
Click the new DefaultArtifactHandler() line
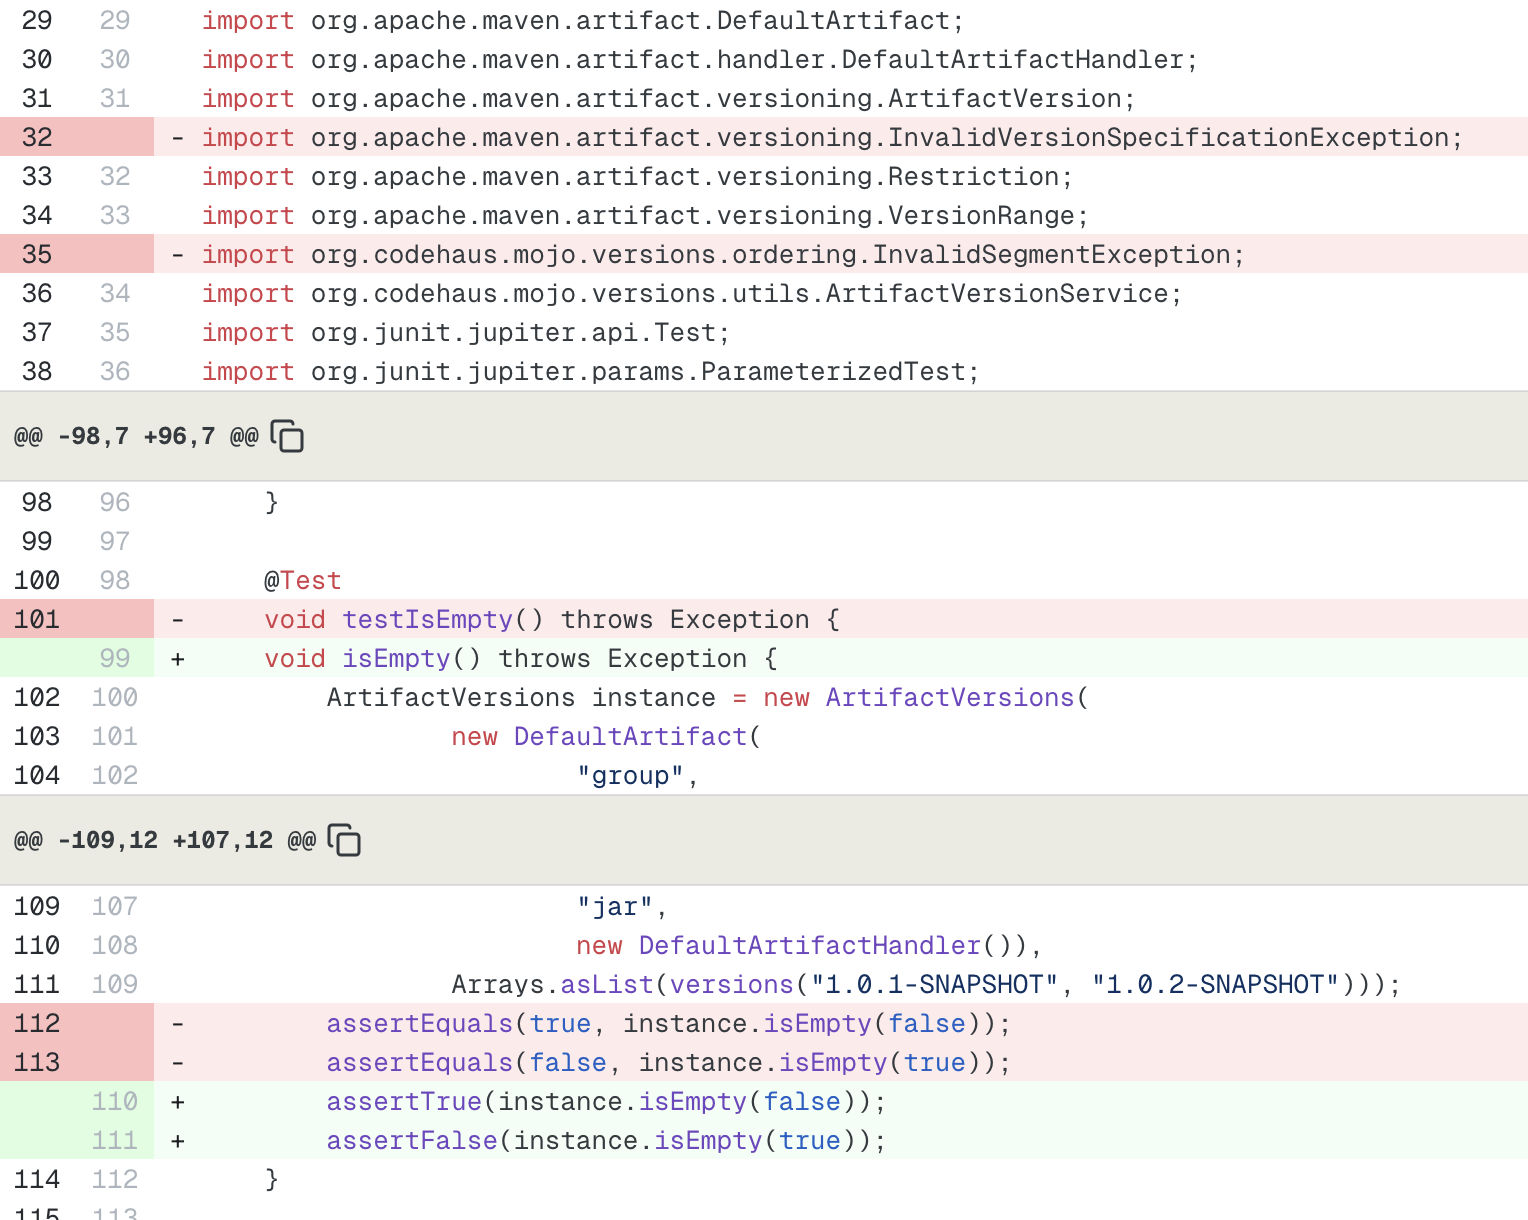pos(810,945)
